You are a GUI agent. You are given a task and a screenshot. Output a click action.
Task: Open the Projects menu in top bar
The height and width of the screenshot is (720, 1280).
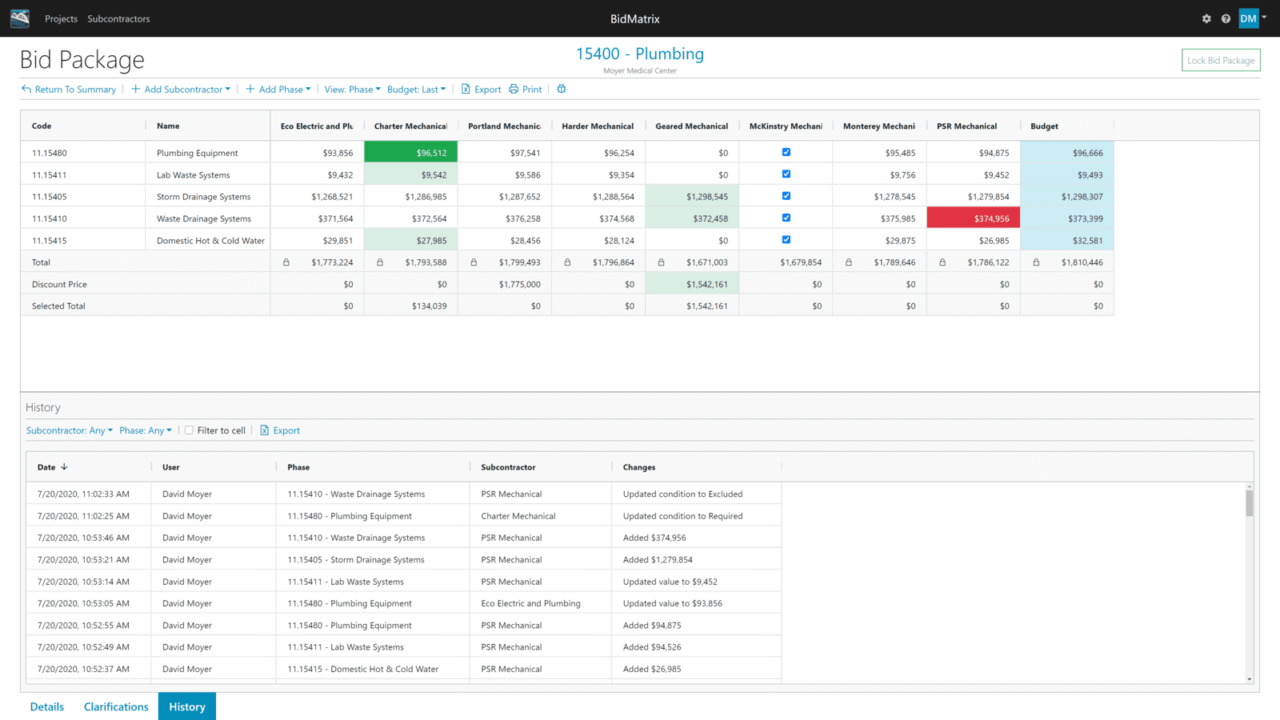click(61, 19)
